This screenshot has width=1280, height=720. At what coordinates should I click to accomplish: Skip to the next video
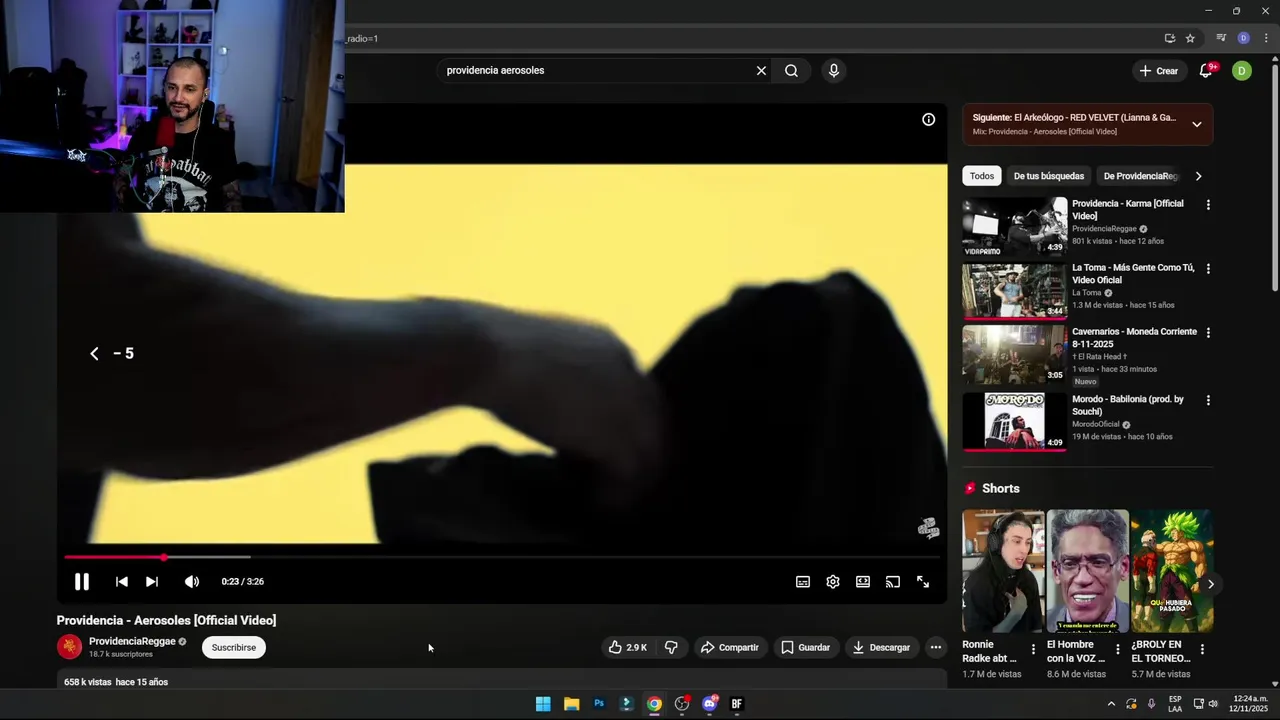151,581
